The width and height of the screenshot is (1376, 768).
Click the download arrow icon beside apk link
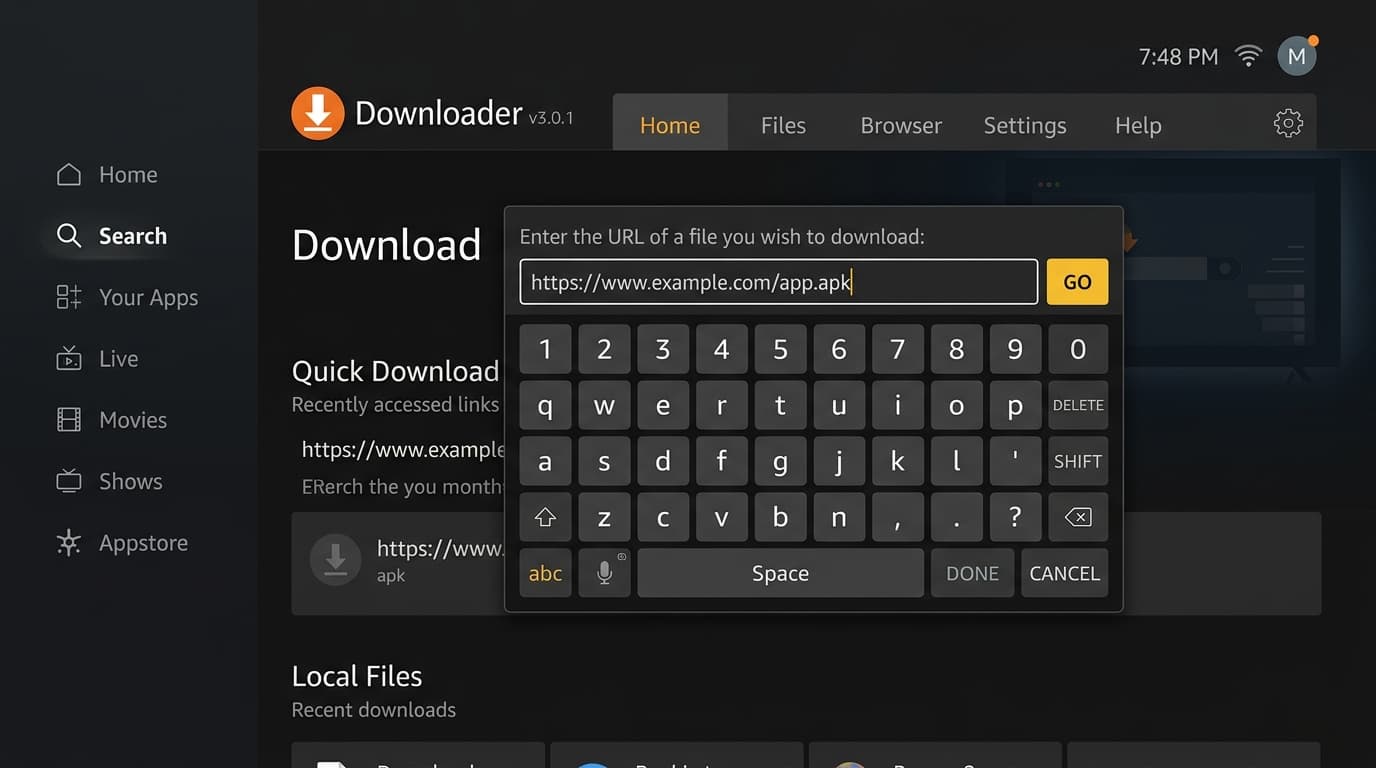[336, 560]
